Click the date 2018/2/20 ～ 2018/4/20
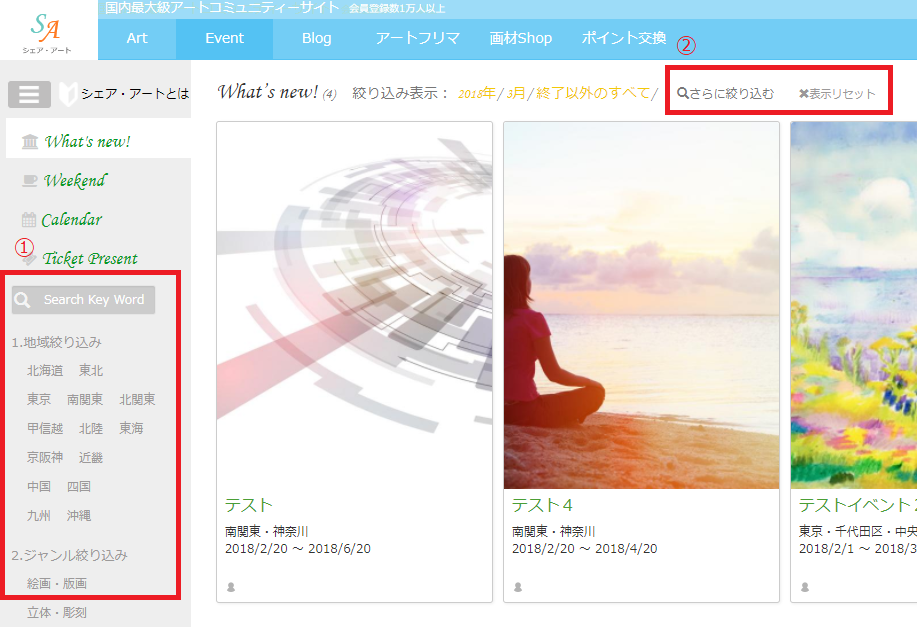 584,549
